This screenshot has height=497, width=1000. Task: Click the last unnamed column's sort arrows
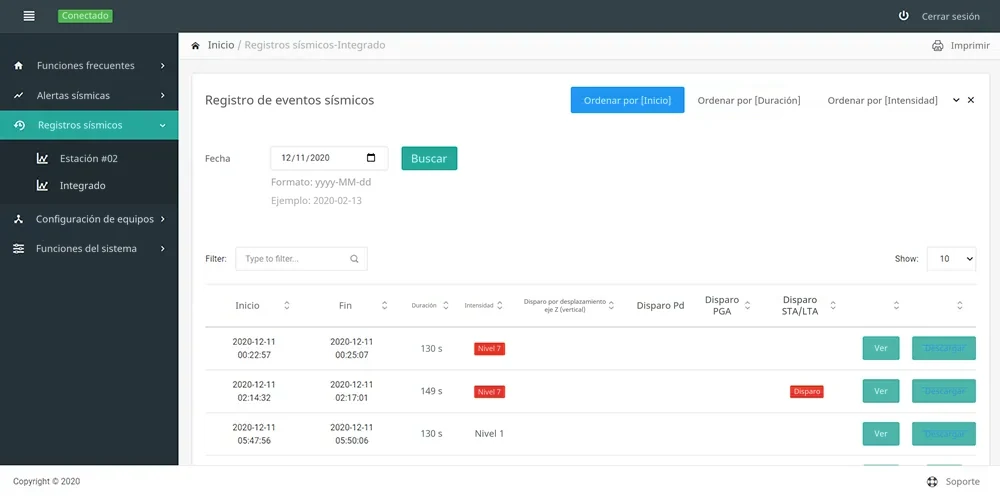pyautogui.click(x=960, y=306)
